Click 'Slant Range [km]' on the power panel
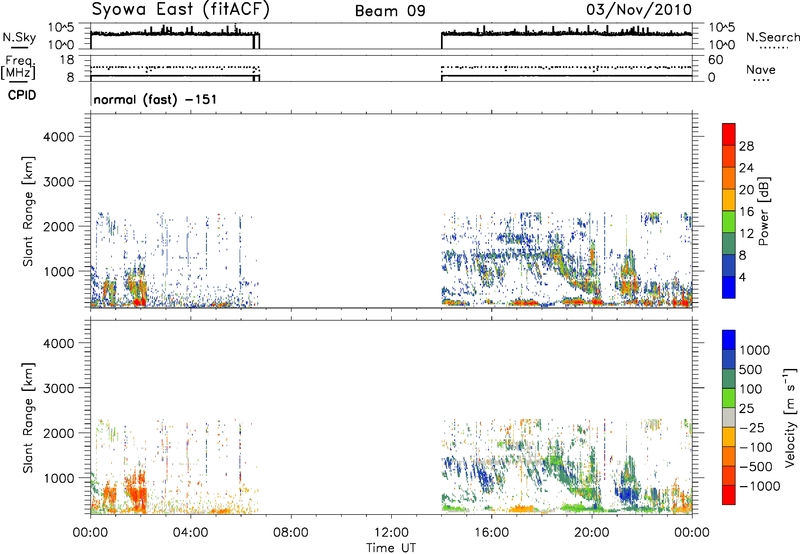 tap(28, 211)
